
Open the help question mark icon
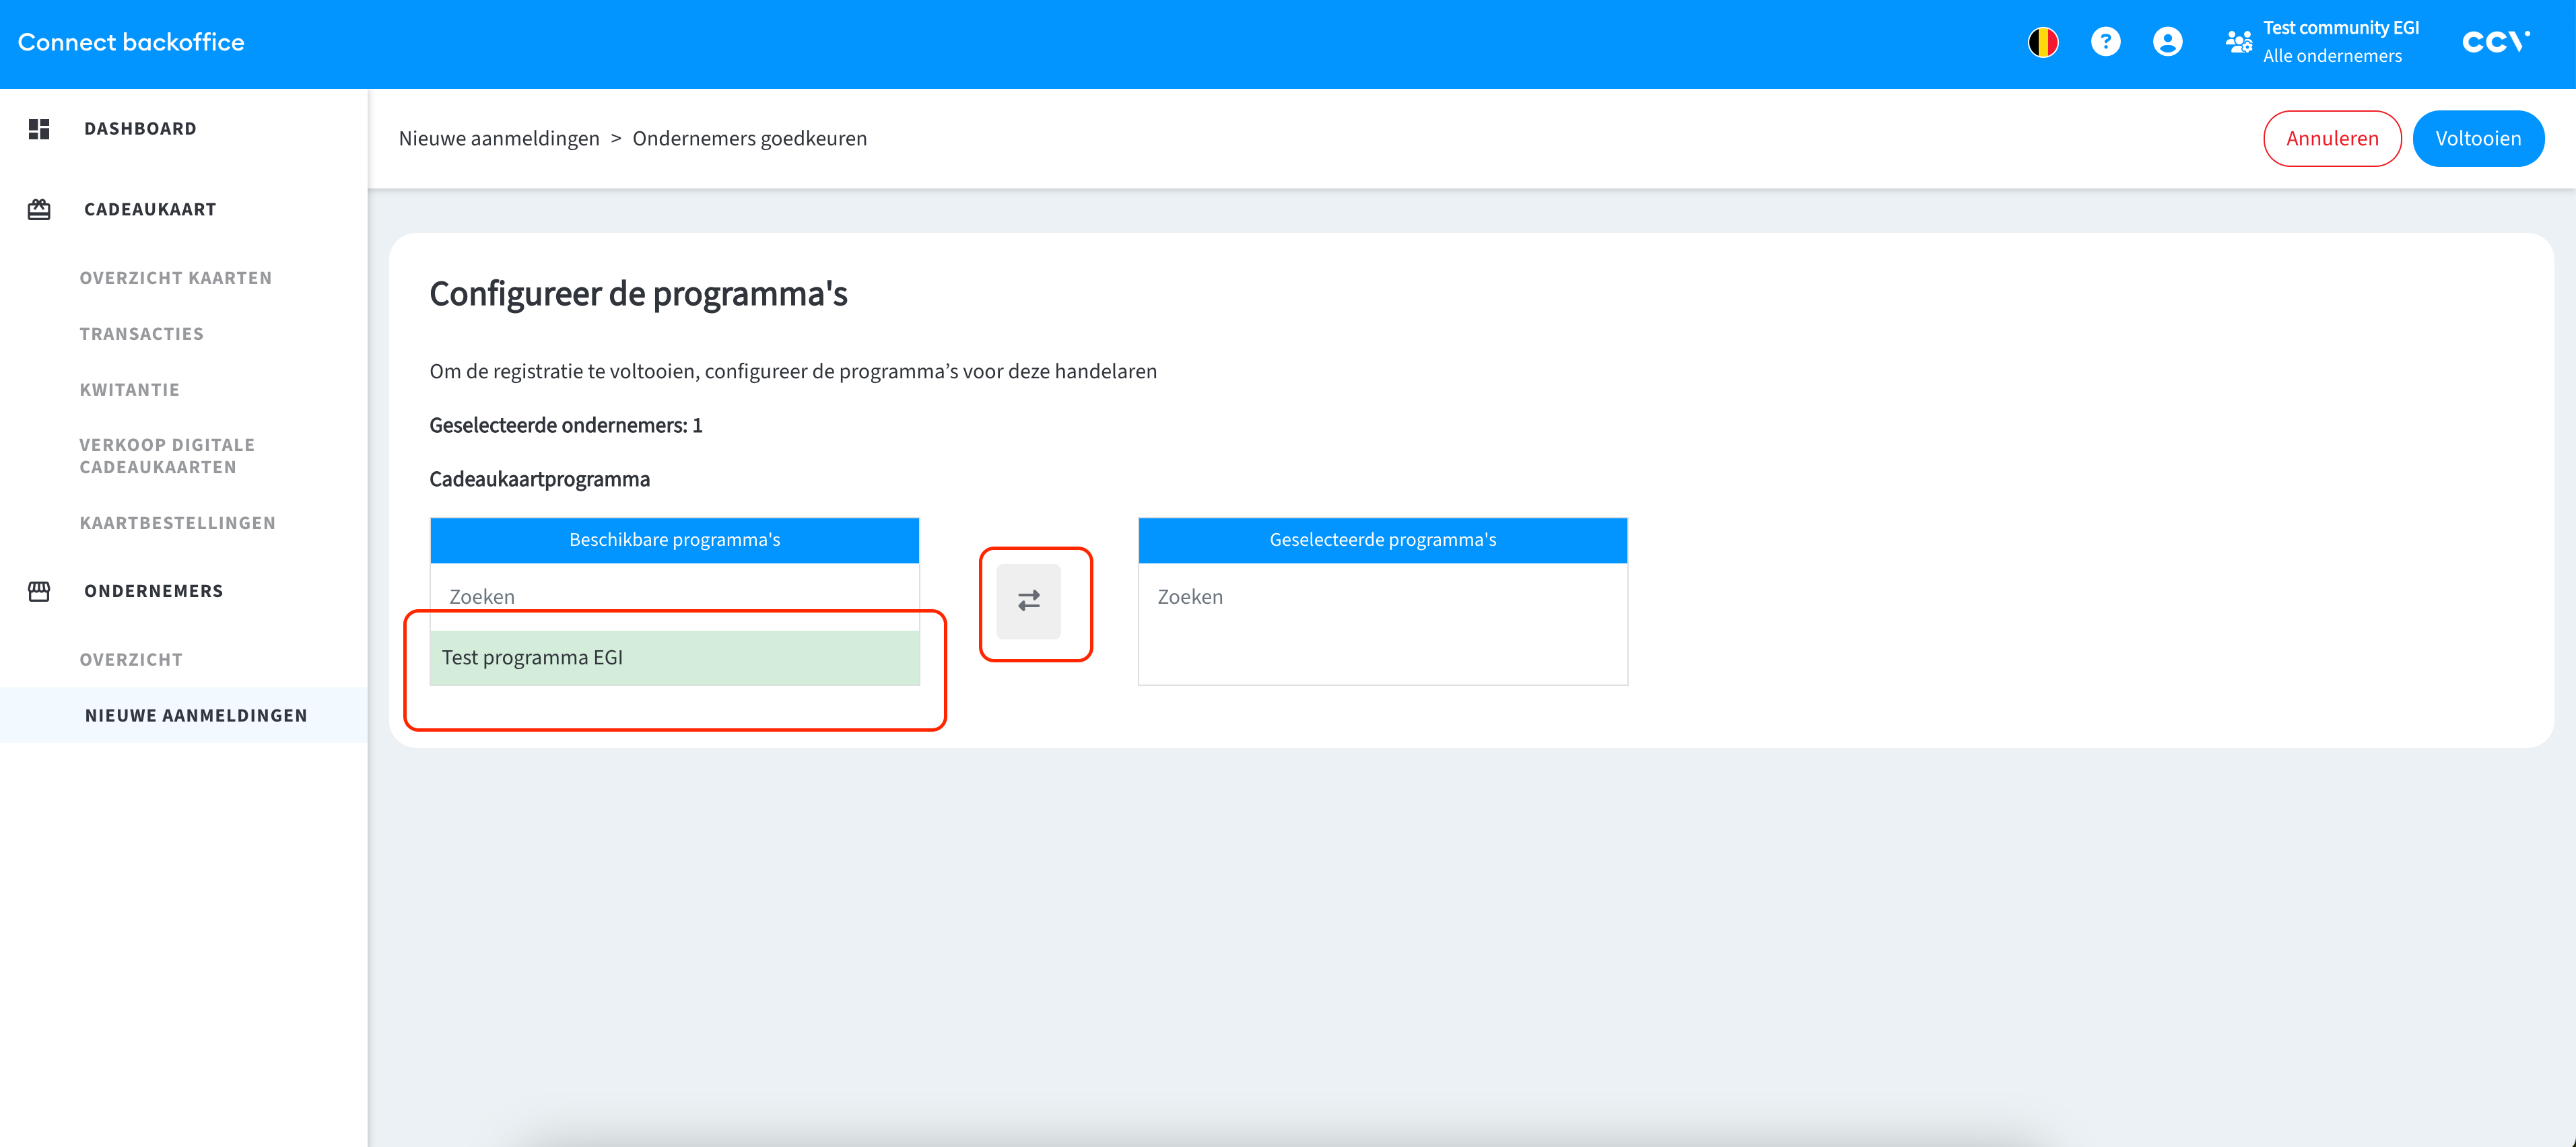pos(2105,42)
